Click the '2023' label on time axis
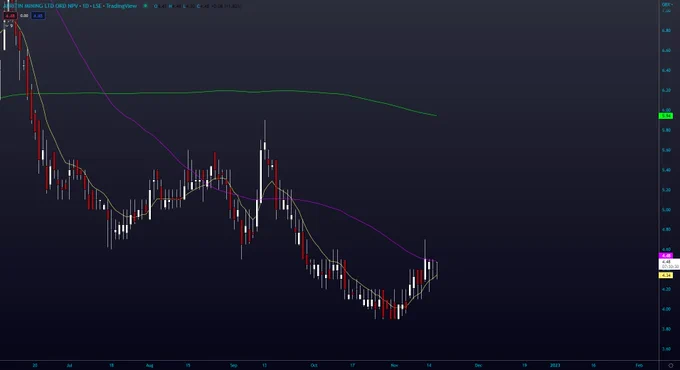 click(555, 365)
